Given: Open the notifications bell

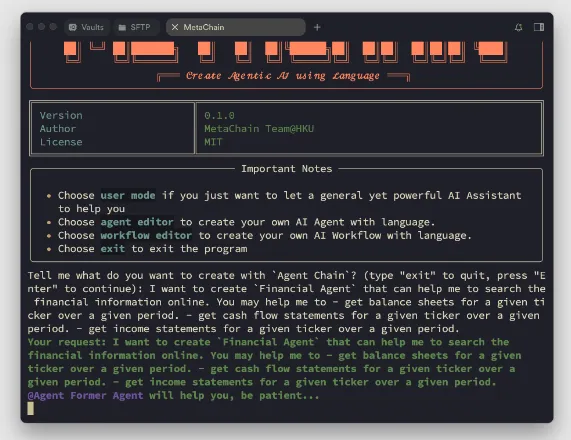Looking at the screenshot, I should (519, 27).
